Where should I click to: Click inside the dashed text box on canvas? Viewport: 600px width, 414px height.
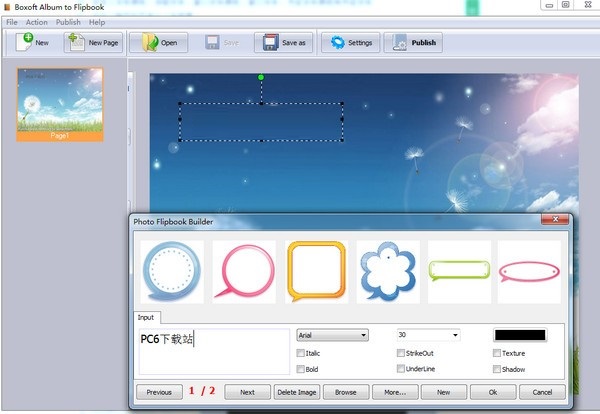261,122
